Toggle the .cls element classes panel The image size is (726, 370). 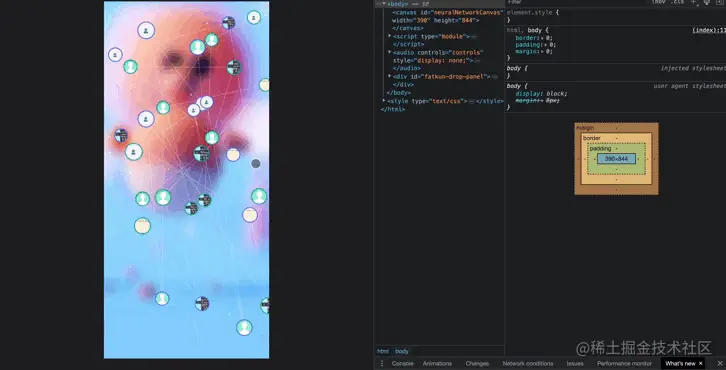click(677, 2)
